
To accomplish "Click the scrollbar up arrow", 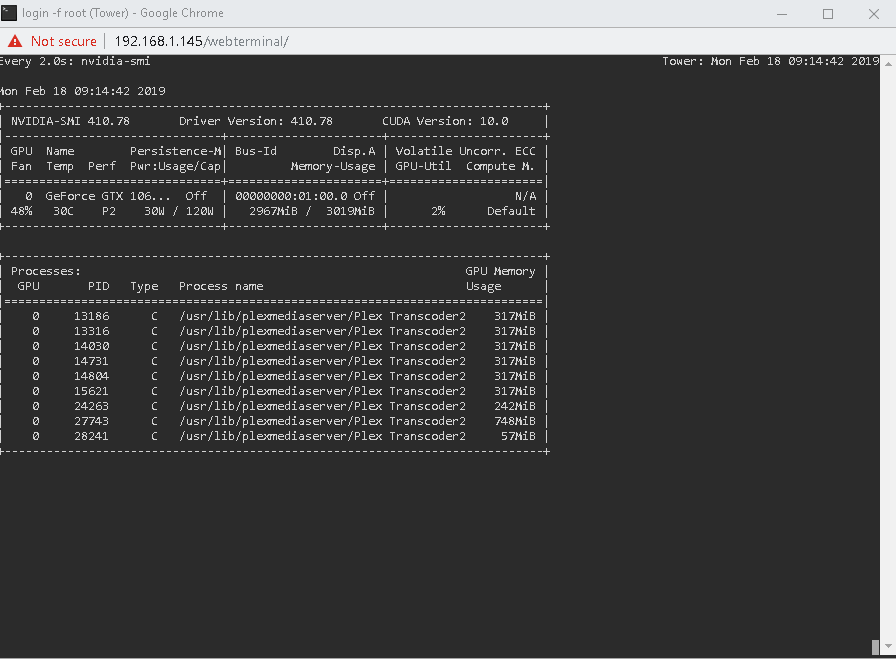I will click(888, 62).
